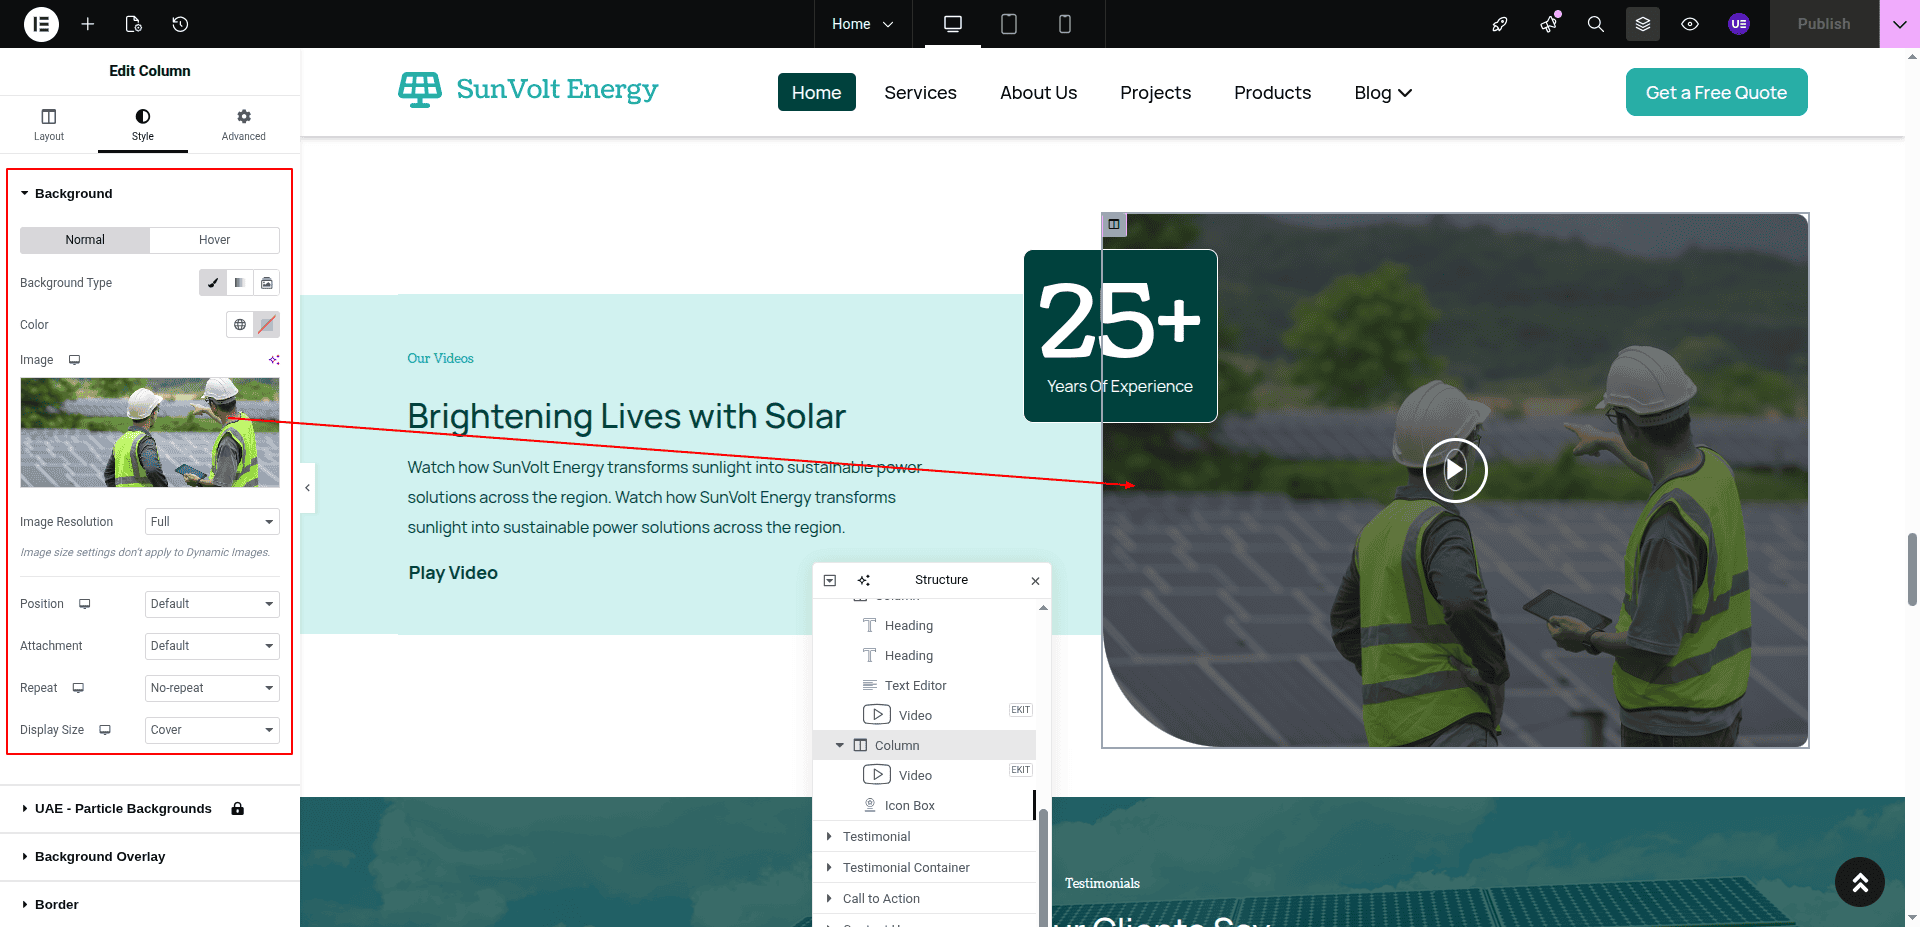Open the revision History icon
The width and height of the screenshot is (1920, 927).
(x=180, y=24)
